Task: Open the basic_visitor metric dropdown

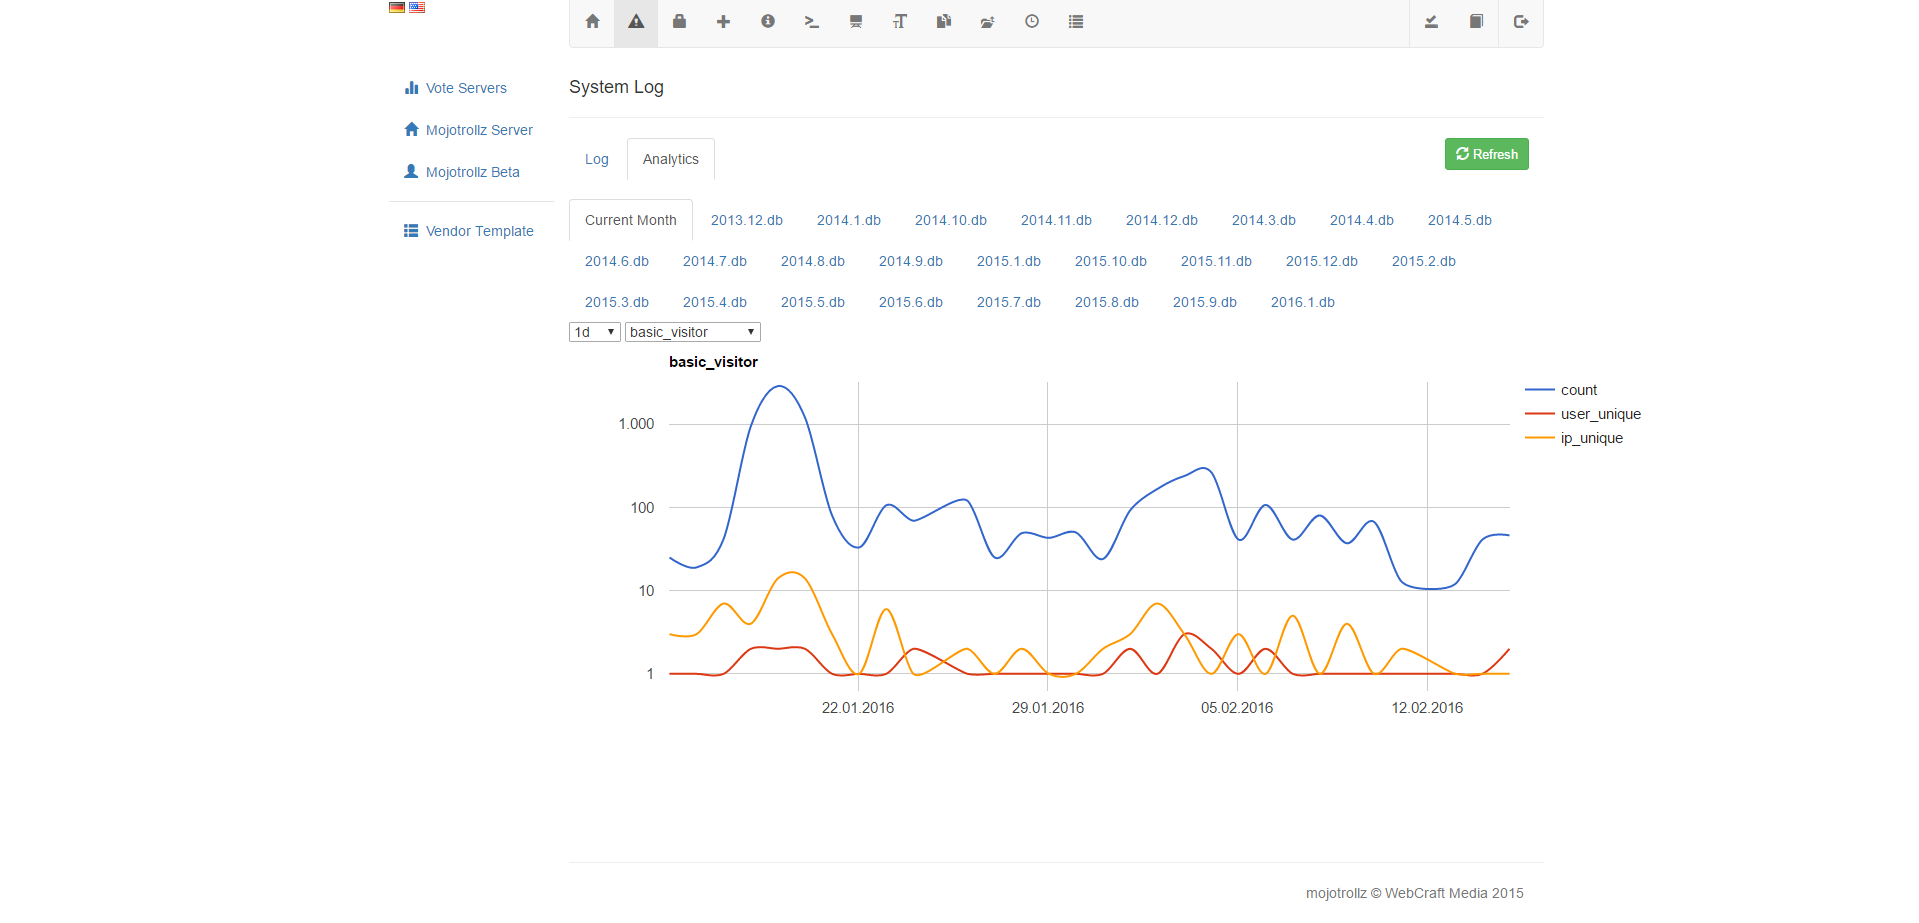Action: pyautogui.click(x=692, y=332)
